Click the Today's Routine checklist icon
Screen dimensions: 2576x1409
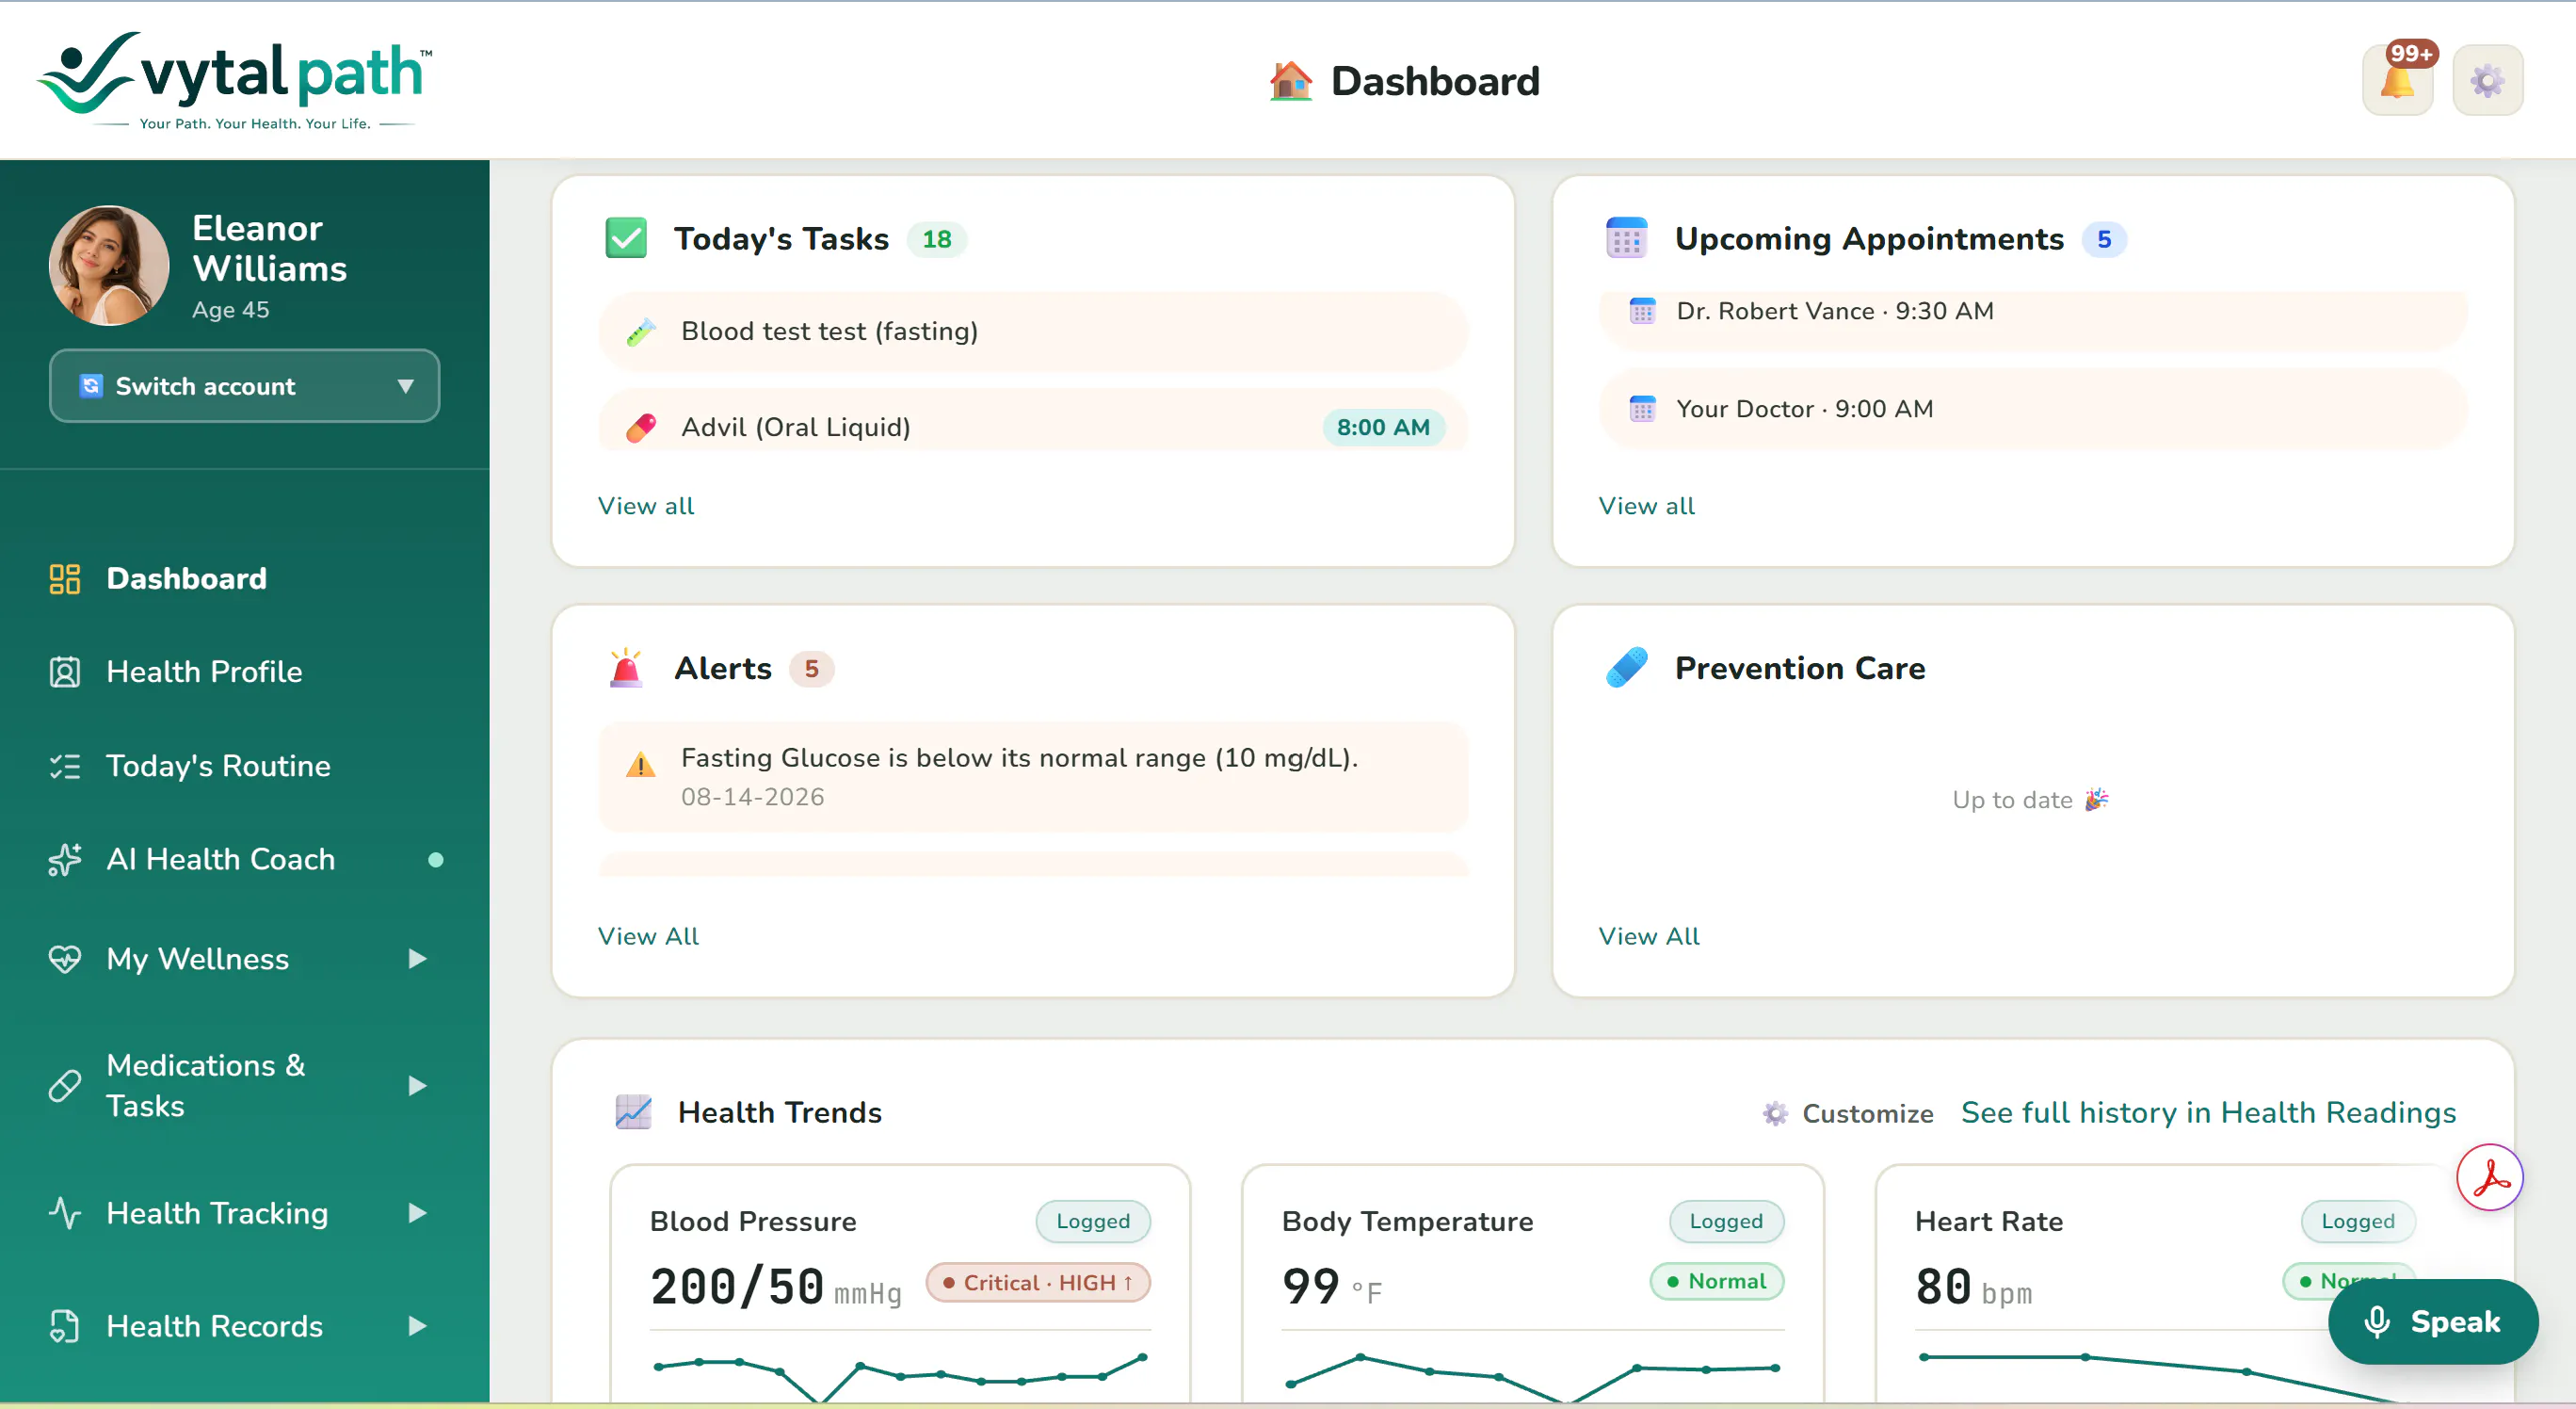(x=65, y=766)
